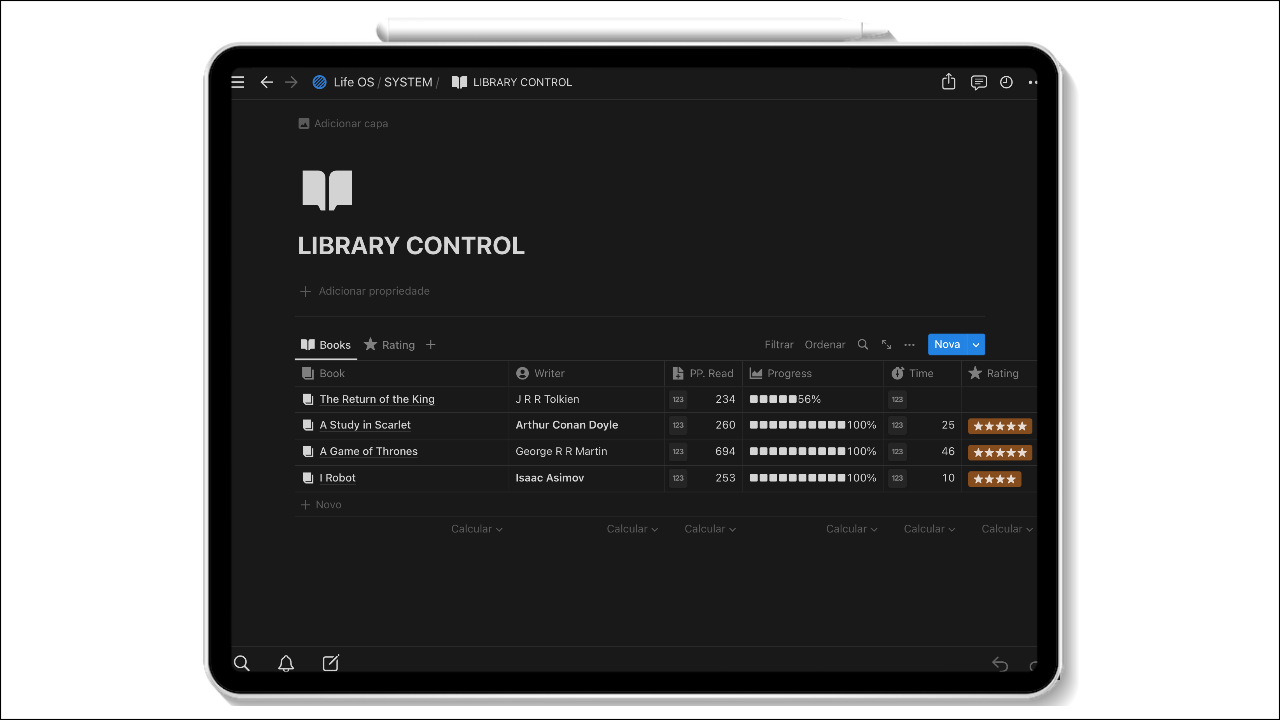
Task: Open database three-dot options
Action: 909,345
